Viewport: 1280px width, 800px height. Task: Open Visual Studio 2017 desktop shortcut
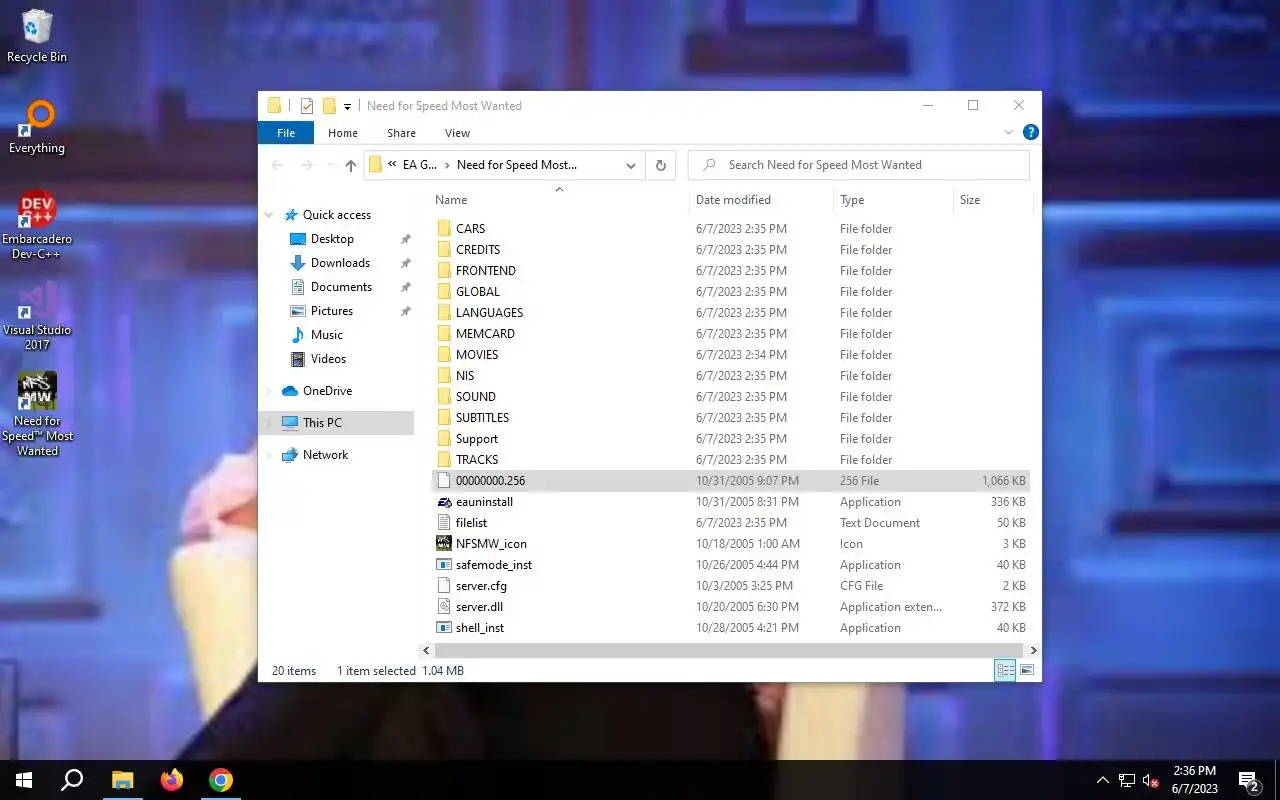click(x=37, y=315)
